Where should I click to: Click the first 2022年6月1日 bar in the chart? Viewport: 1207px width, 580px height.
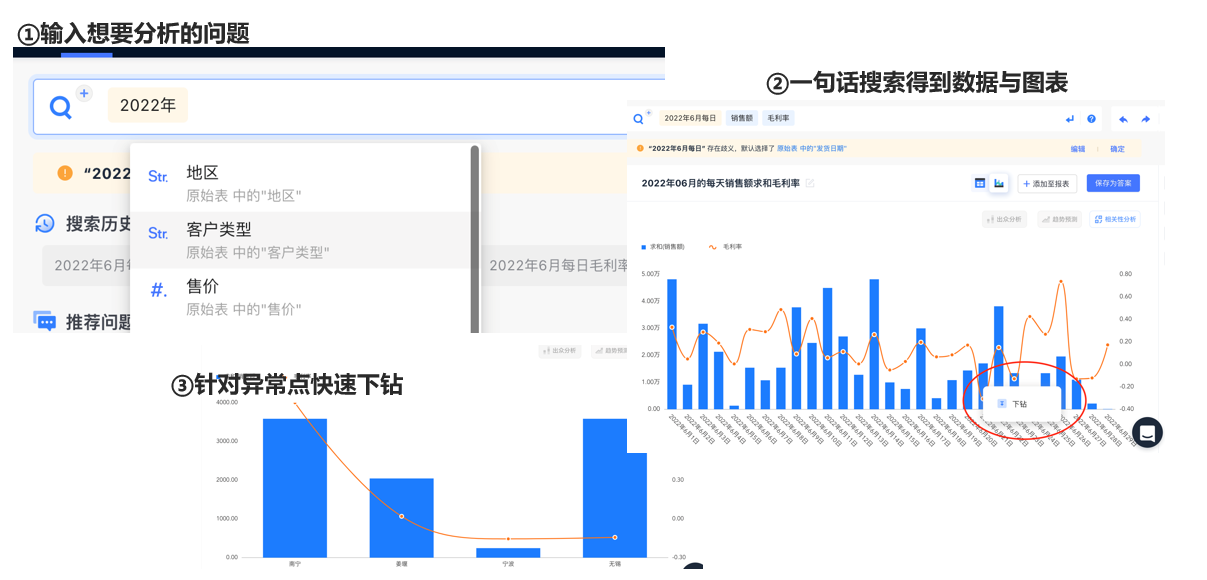(672, 343)
